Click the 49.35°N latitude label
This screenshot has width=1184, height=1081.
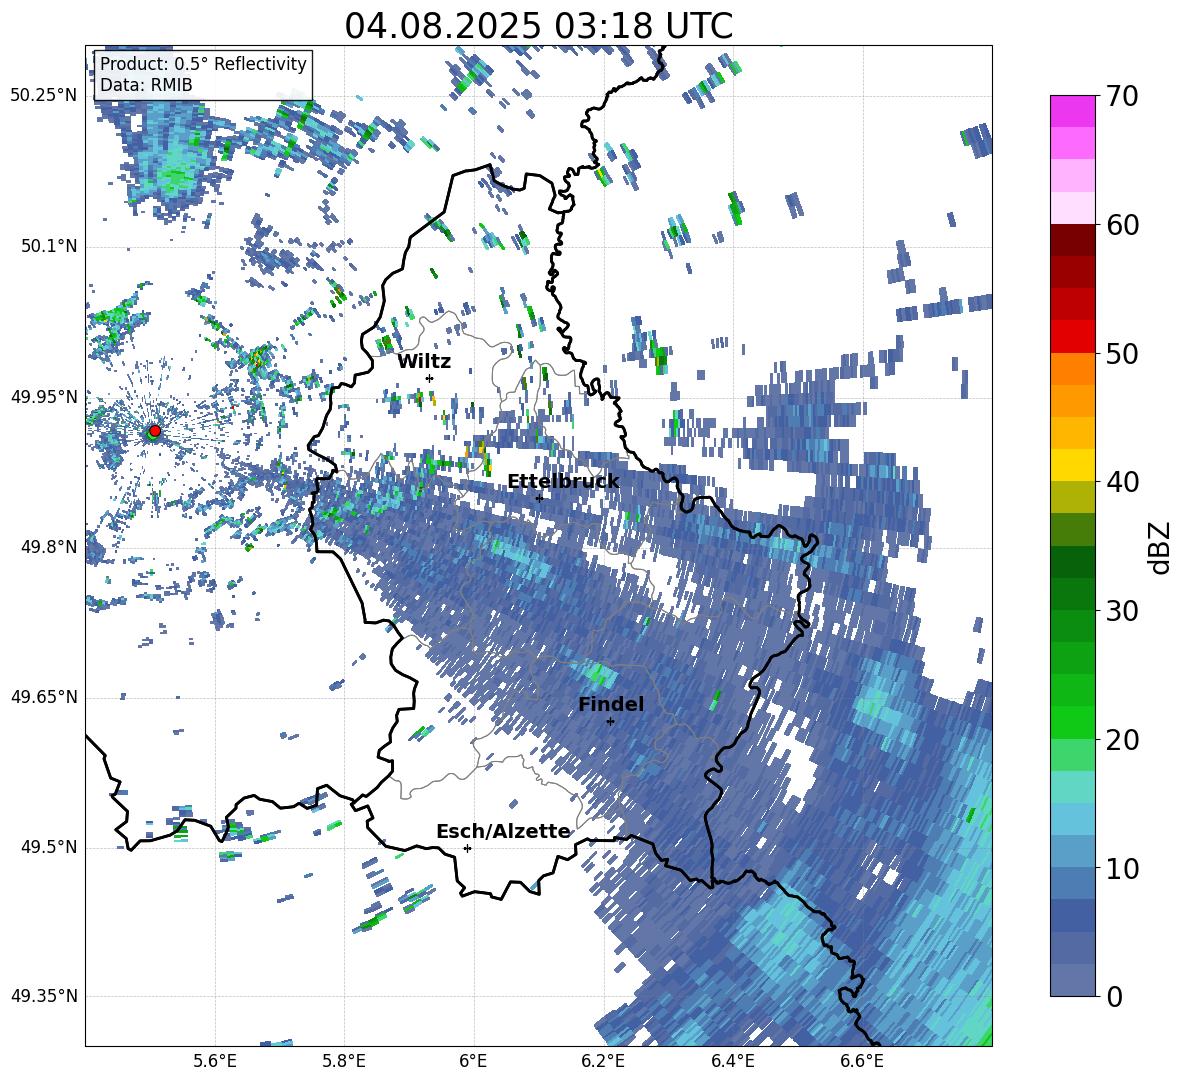(x=44, y=996)
